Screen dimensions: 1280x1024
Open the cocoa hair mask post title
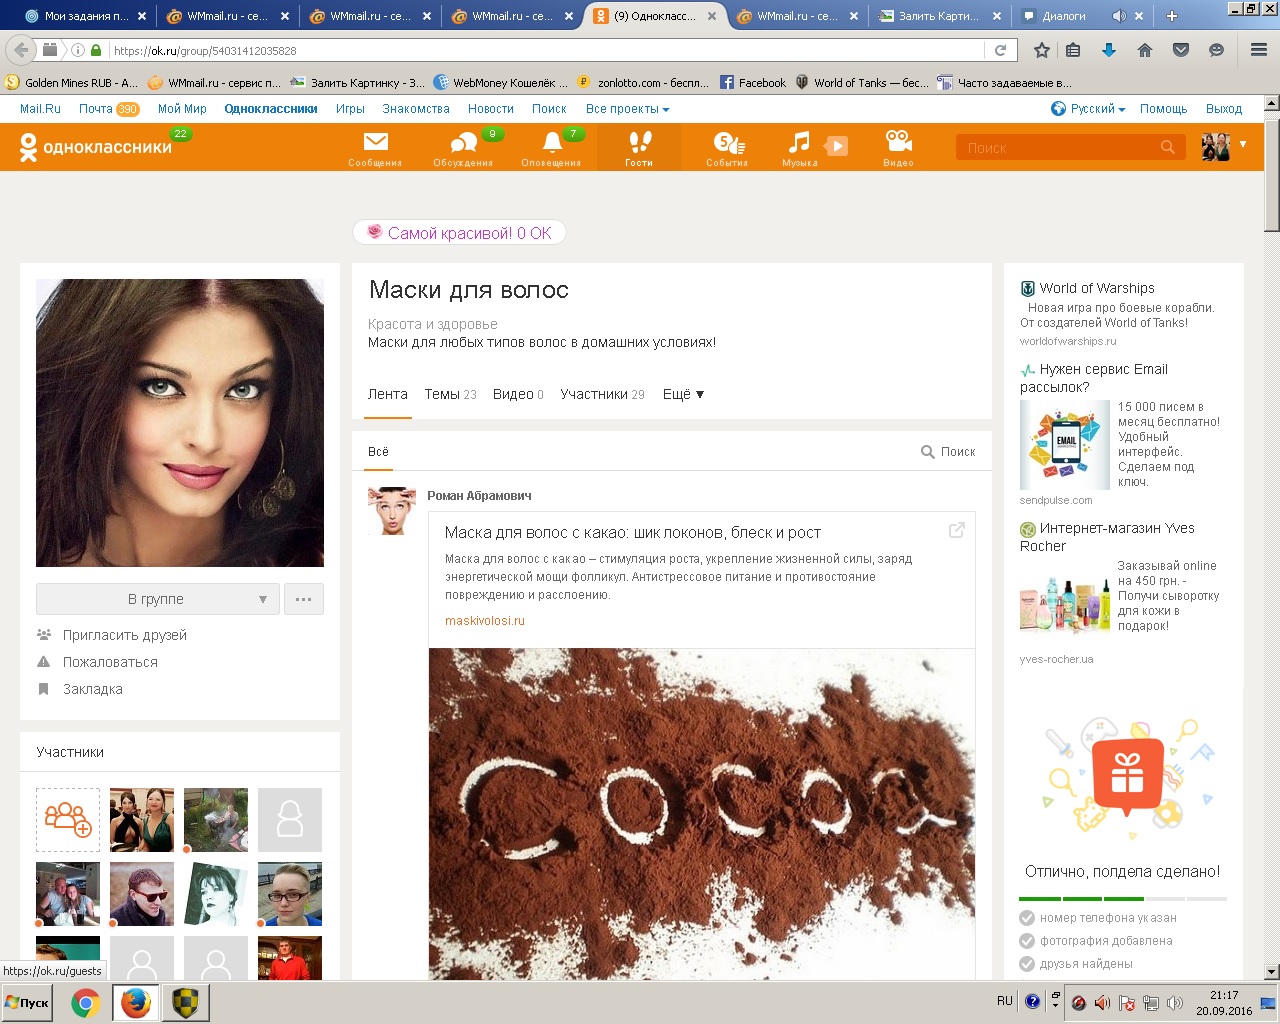(633, 533)
